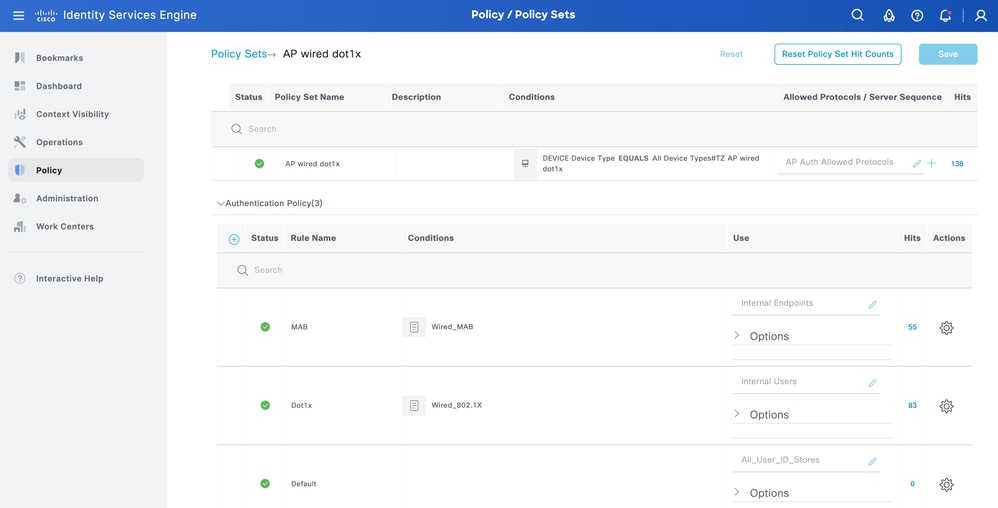This screenshot has width=998, height=508.
Task: Edit Internal Endpoints pencil icon
Action: 873,305
